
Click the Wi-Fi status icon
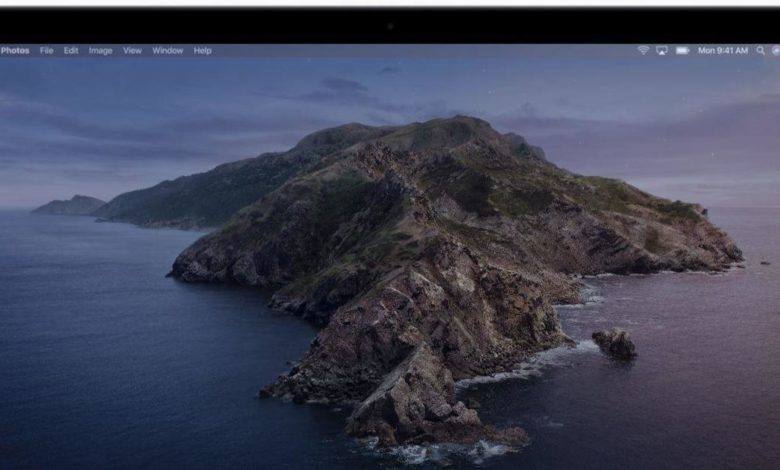(643, 51)
